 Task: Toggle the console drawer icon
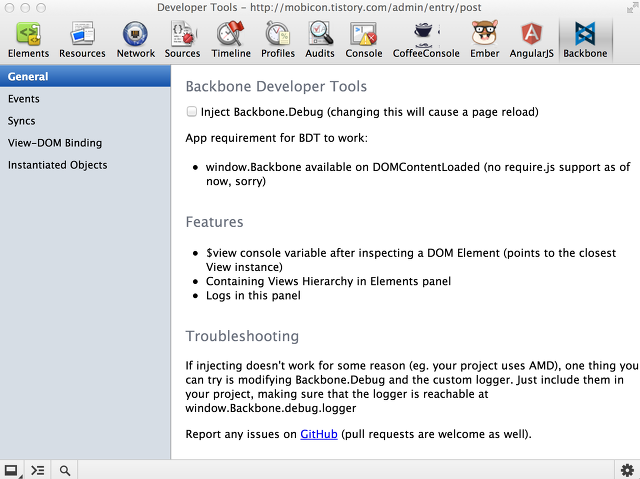tap(38, 470)
